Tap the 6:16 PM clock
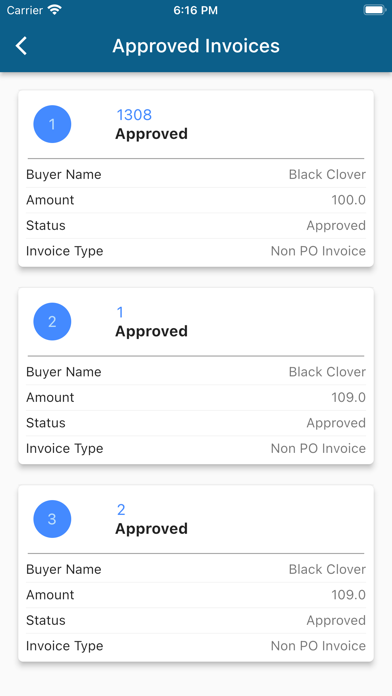This screenshot has height=696, width=392. 196,10
